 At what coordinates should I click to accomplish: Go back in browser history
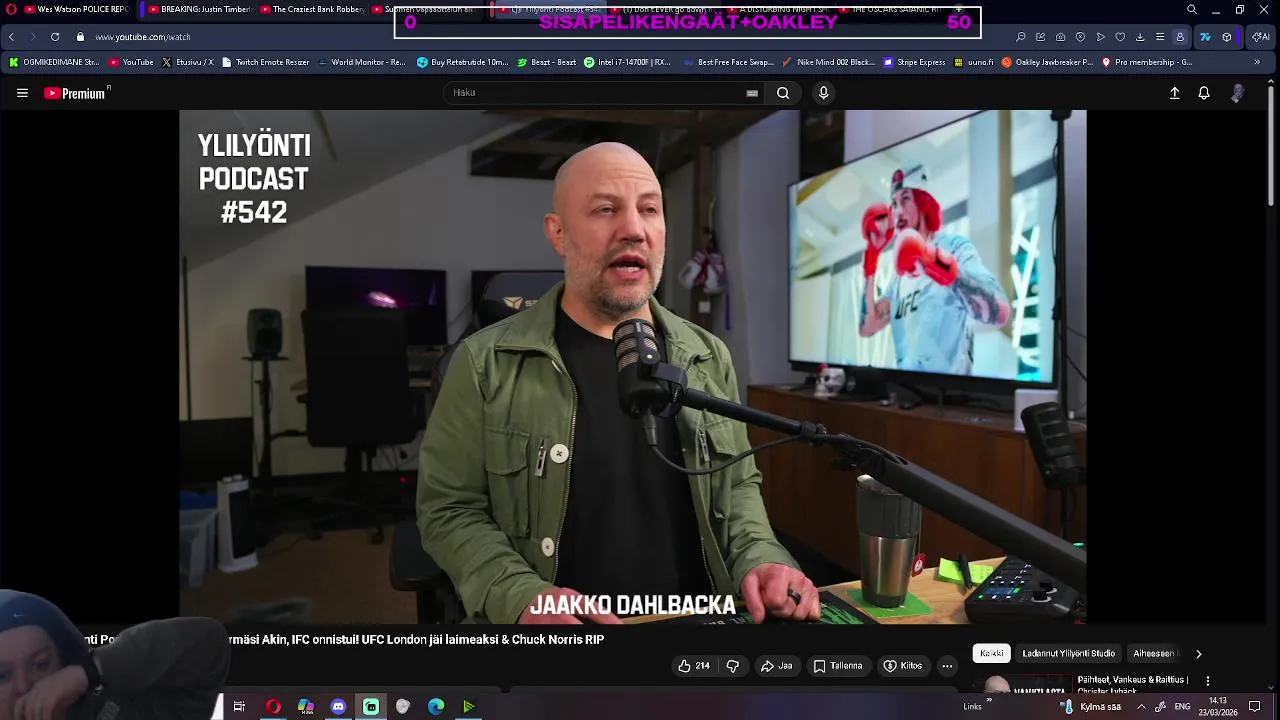(x=11, y=37)
